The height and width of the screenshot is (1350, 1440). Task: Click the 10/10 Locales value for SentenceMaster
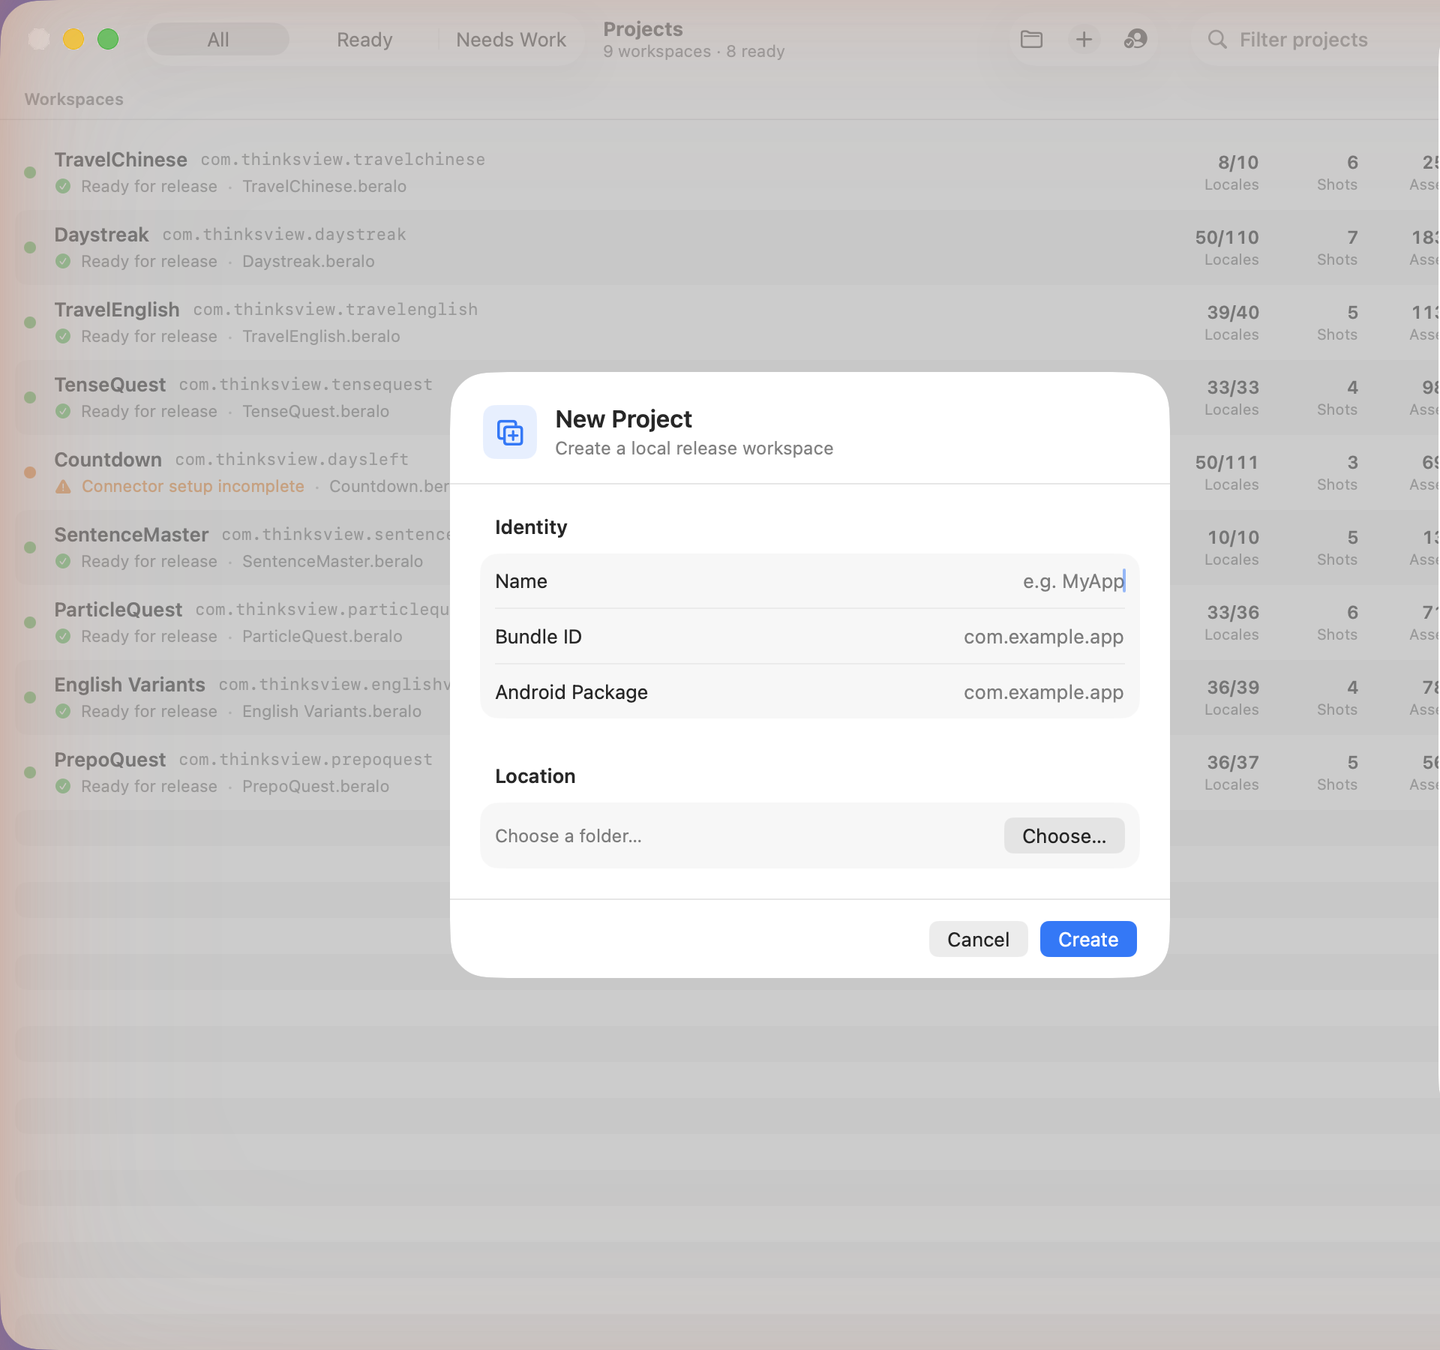point(1233,537)
